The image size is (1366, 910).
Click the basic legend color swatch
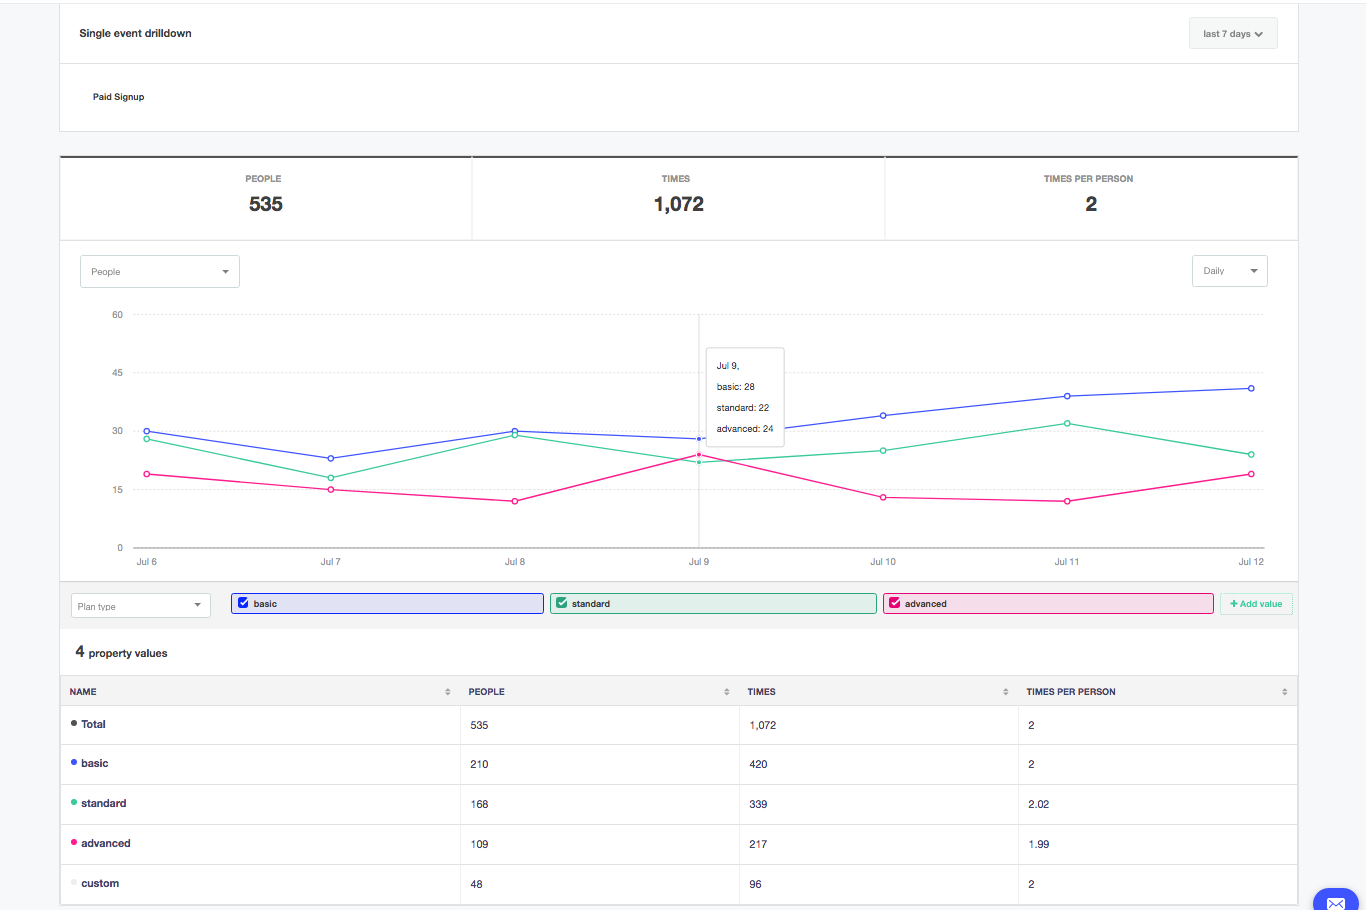point(241,602)
